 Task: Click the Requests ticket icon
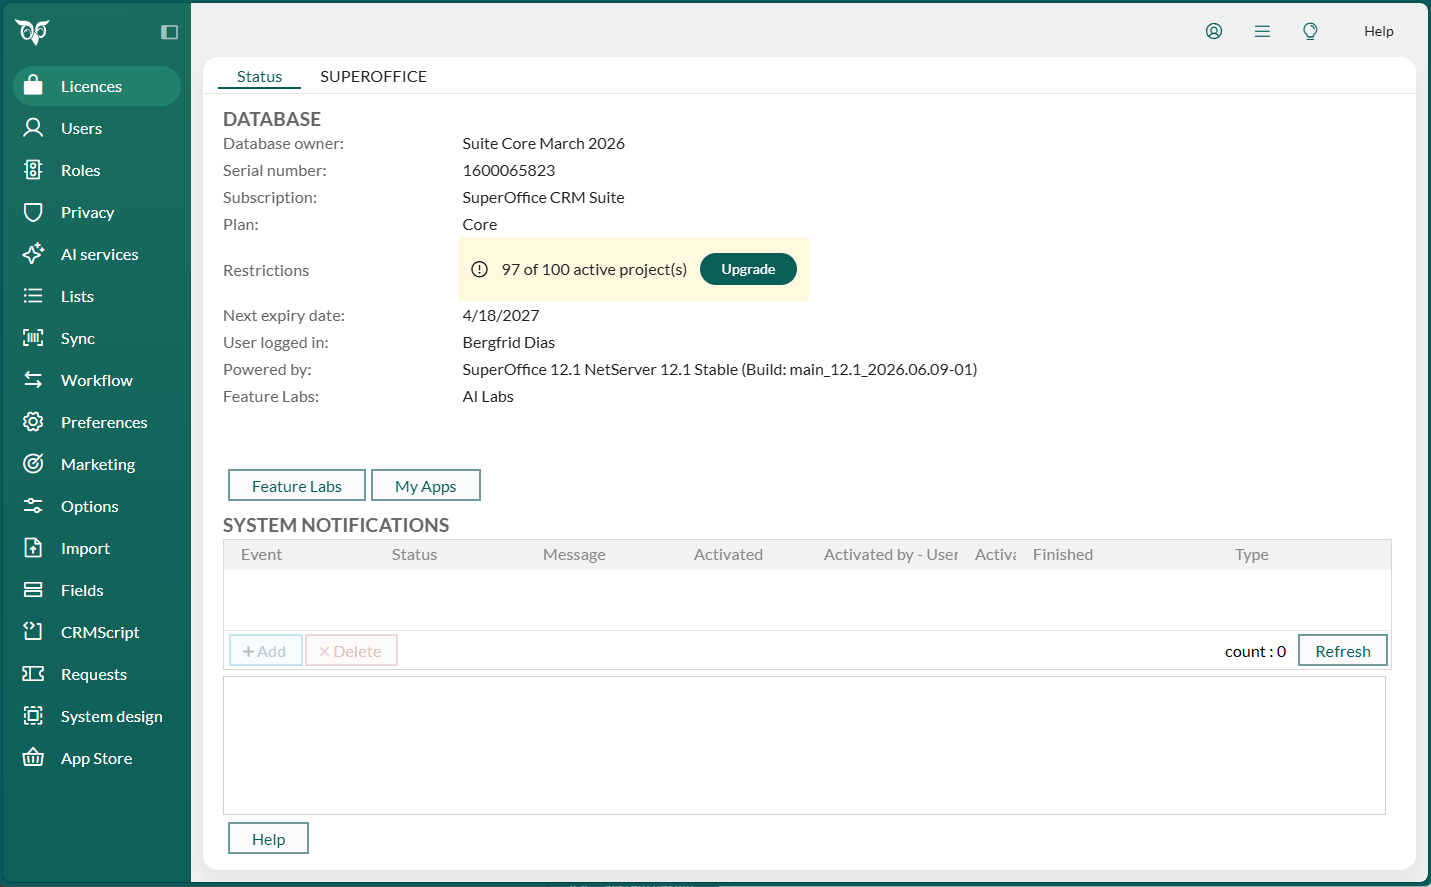[x=33, y=674]
